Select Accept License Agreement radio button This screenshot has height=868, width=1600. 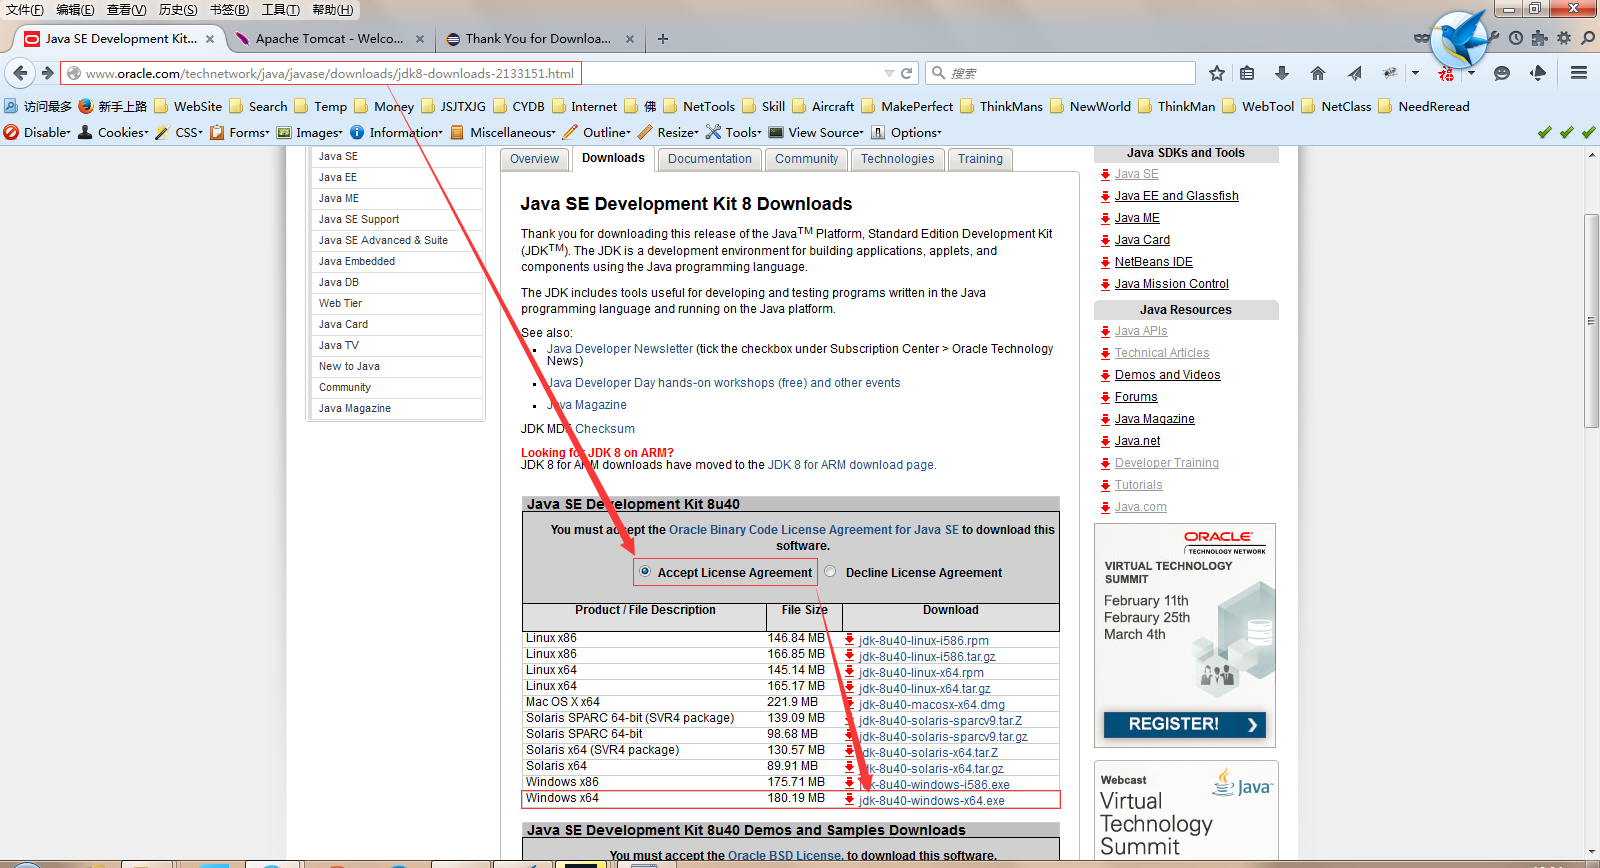pos(645,572)
